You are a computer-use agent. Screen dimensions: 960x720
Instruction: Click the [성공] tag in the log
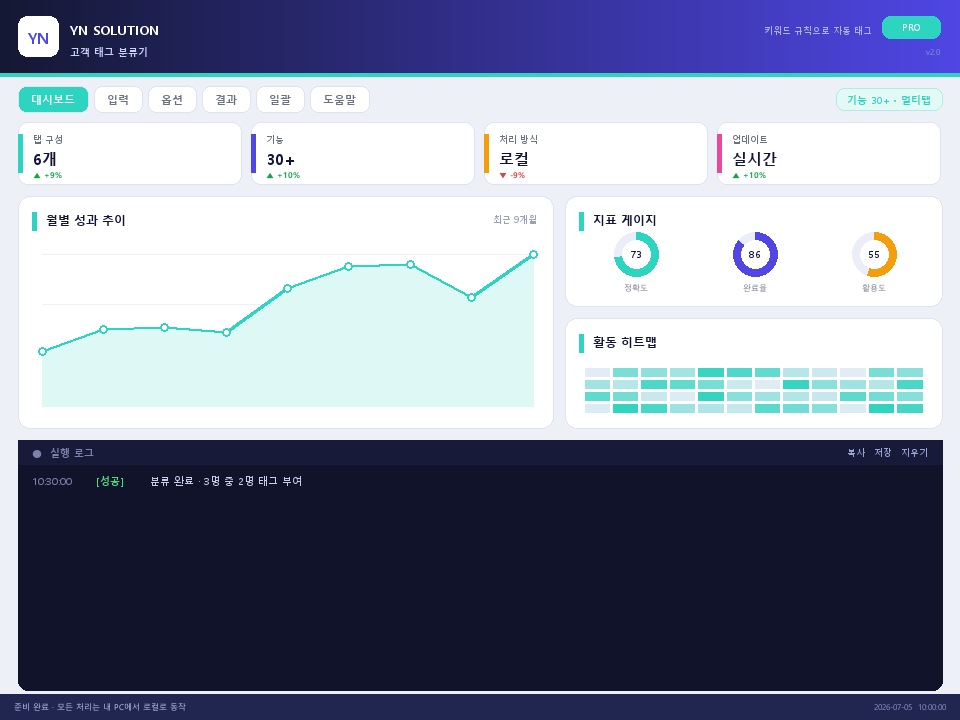point(110,481)
